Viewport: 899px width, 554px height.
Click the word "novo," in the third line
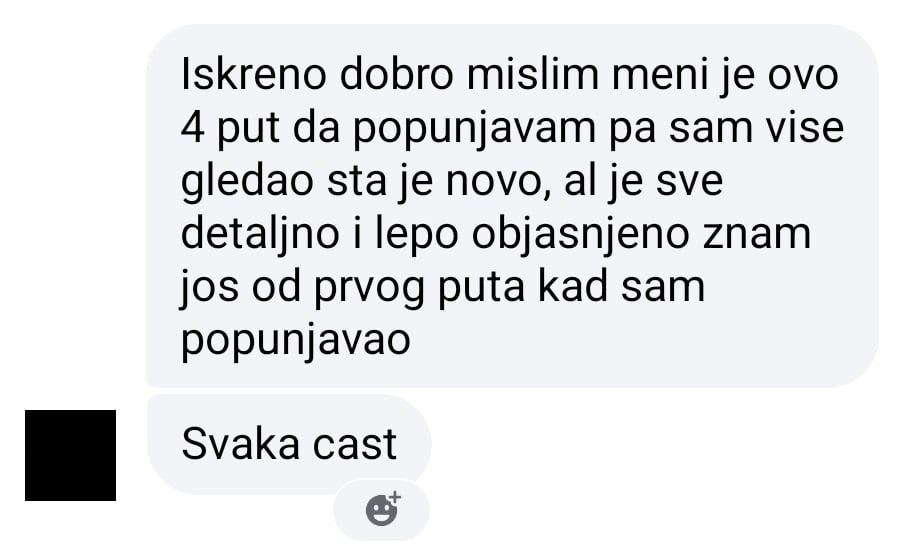pos(498,182)
